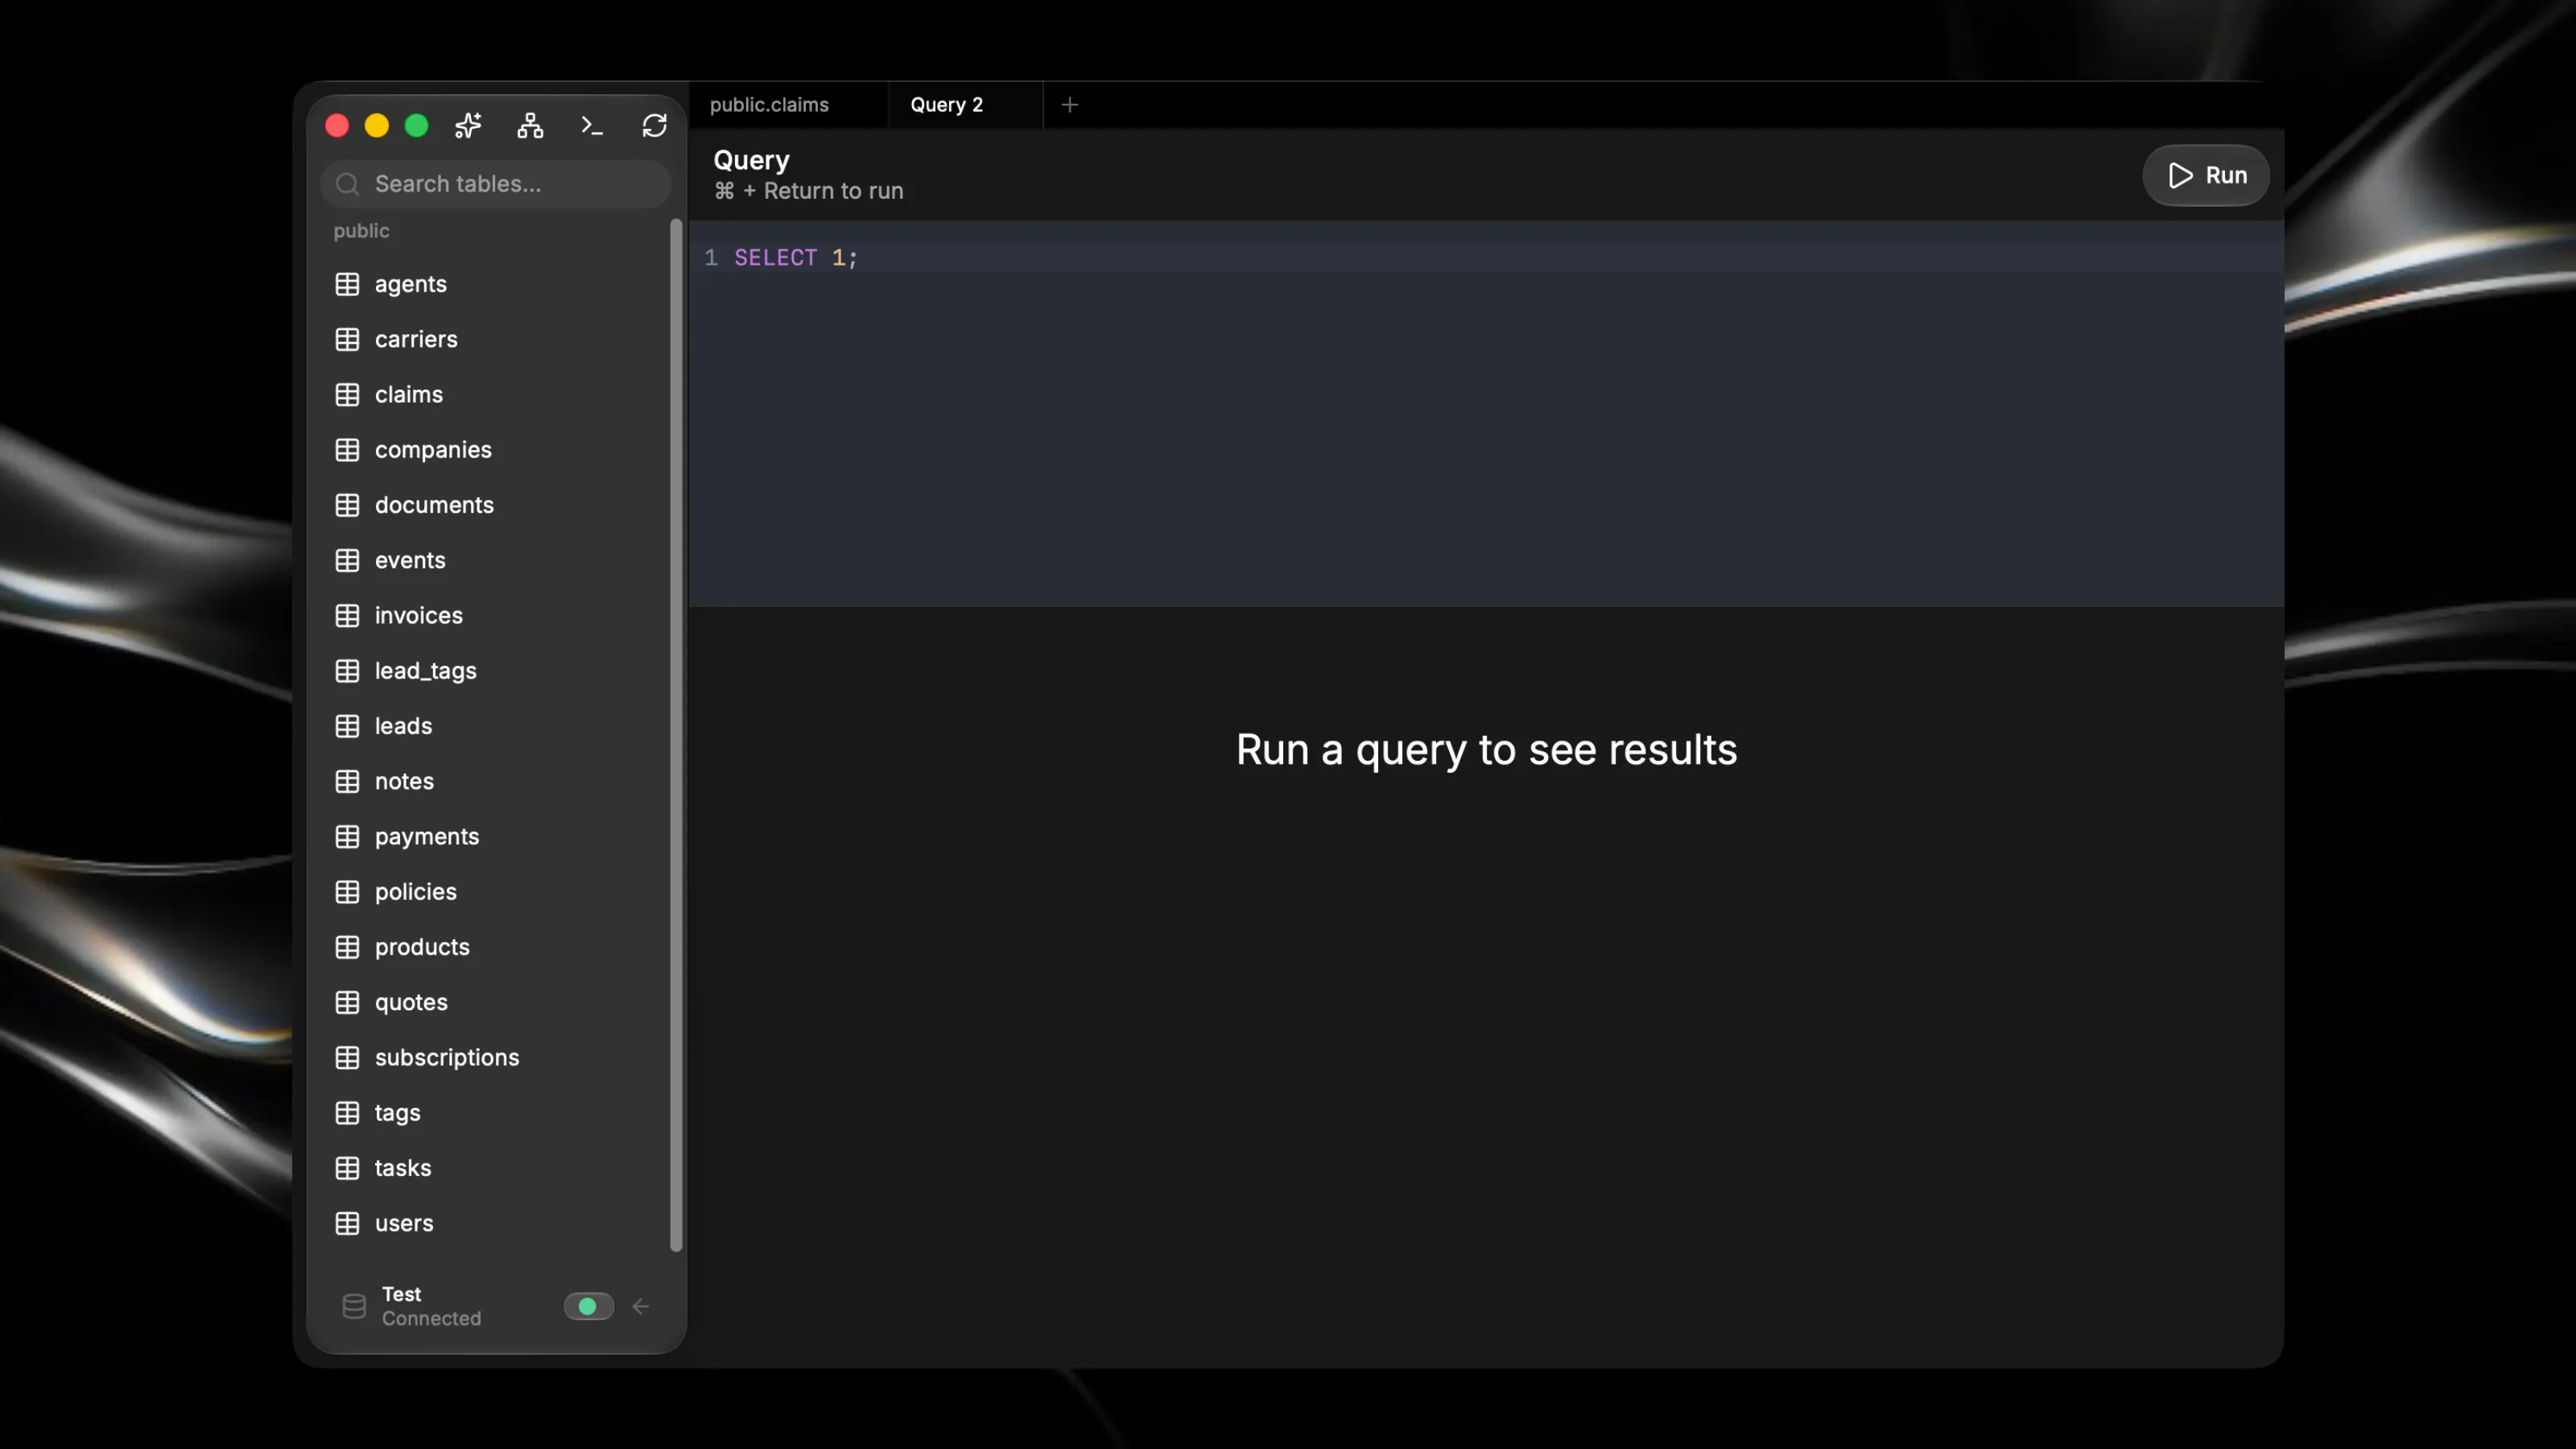Open the claims table name
This screenshot has height=1449, width=2576.
tap(408, 394)
